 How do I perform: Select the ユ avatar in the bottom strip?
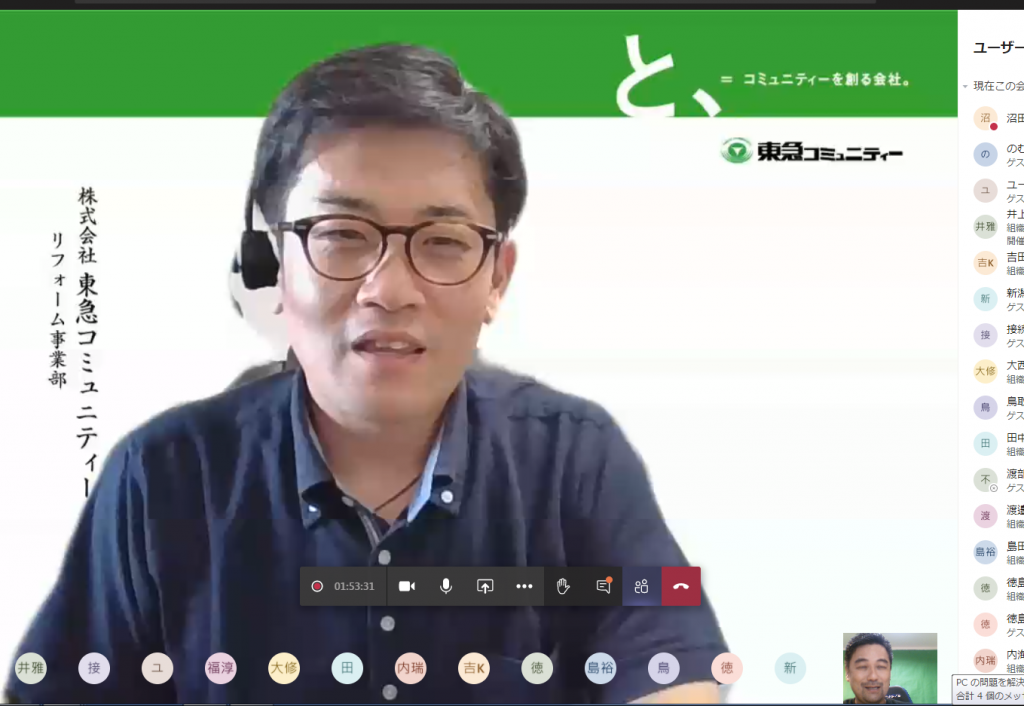pos(157,668)
